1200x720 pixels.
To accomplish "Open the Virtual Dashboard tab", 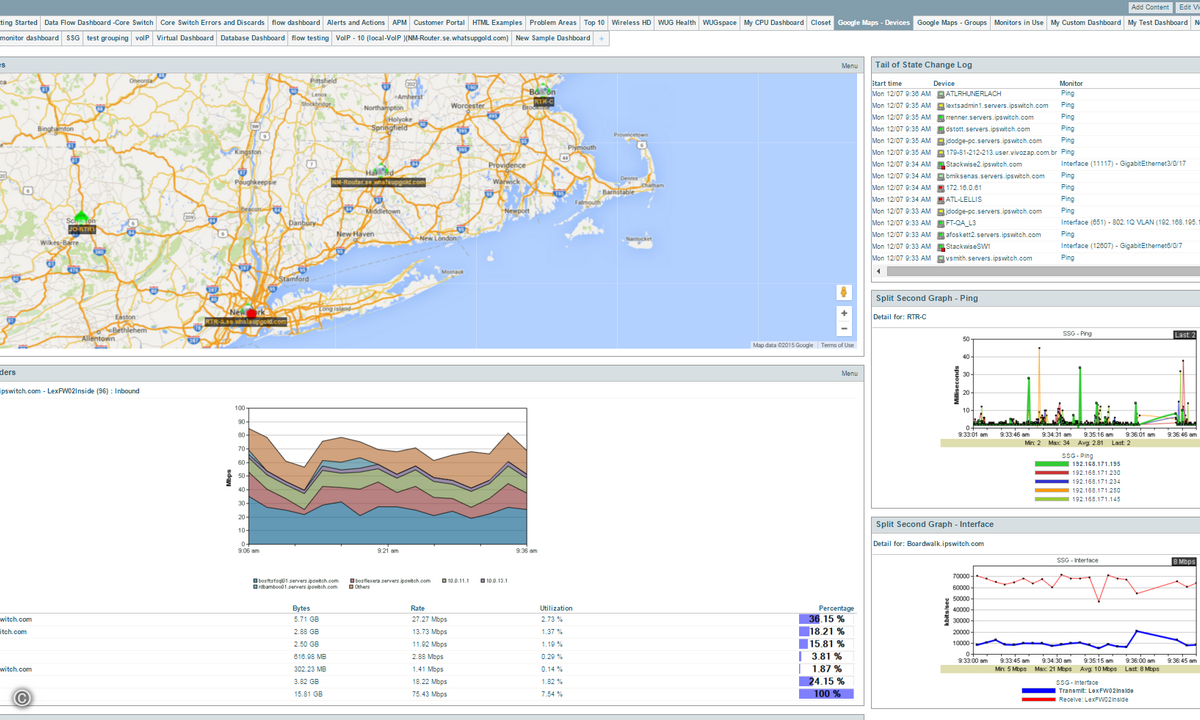I will pyautogui.click(x=185, y=38).
